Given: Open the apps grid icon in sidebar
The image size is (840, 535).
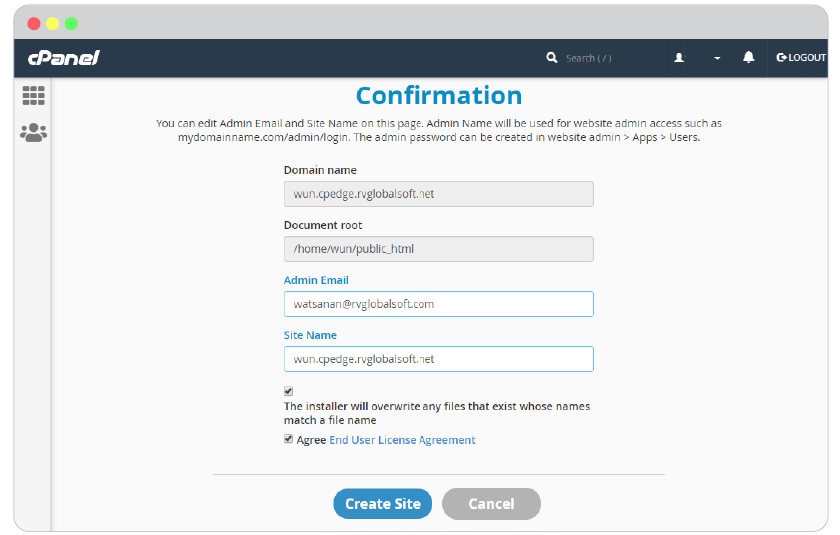Looking at the screenshot, I should [33, 95].
